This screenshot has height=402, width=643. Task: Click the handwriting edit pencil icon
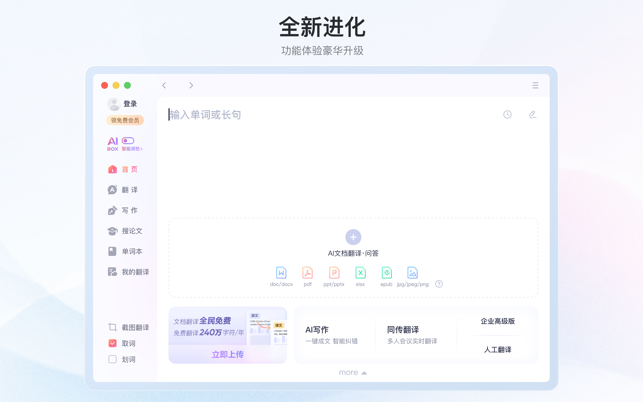point(532,115)
